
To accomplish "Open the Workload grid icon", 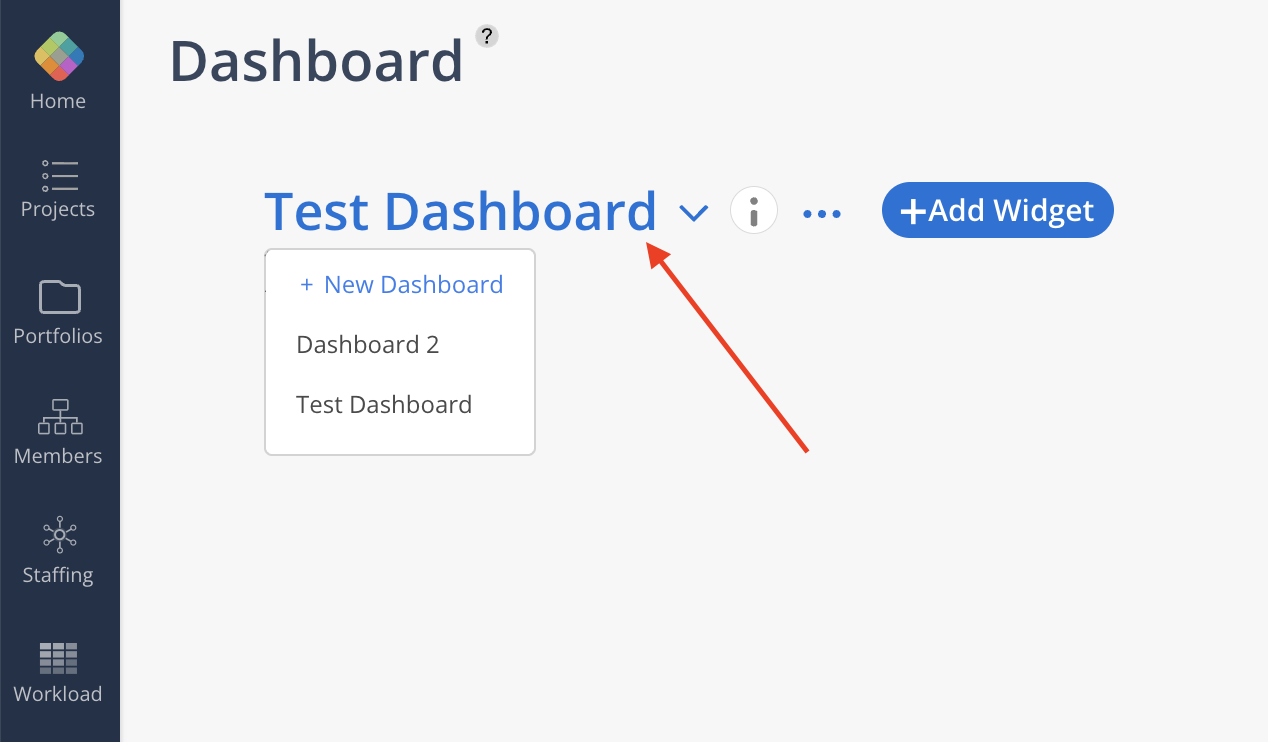I will pyautogui.click(x=58, y=658).
